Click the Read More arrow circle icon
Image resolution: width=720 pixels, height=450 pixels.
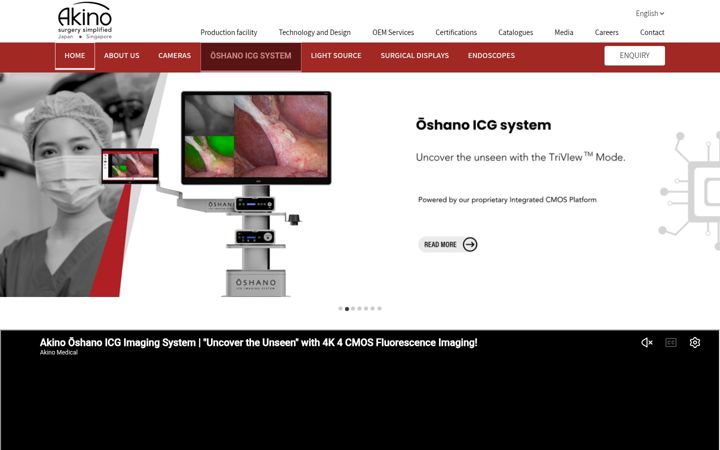click(470, 244)
